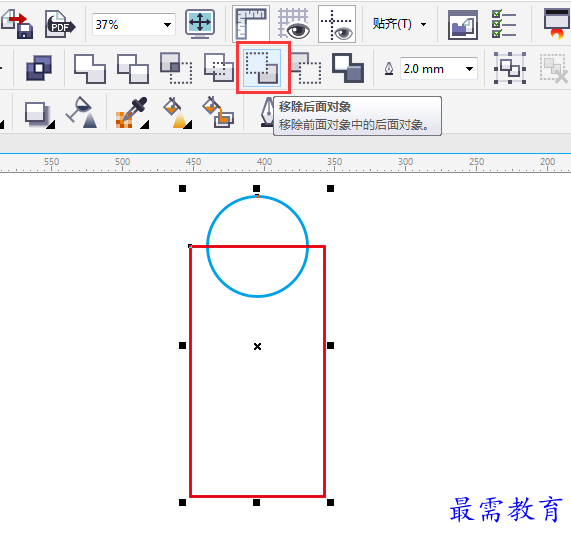Click the top-middle selection handle

click(x=256, y=188)
